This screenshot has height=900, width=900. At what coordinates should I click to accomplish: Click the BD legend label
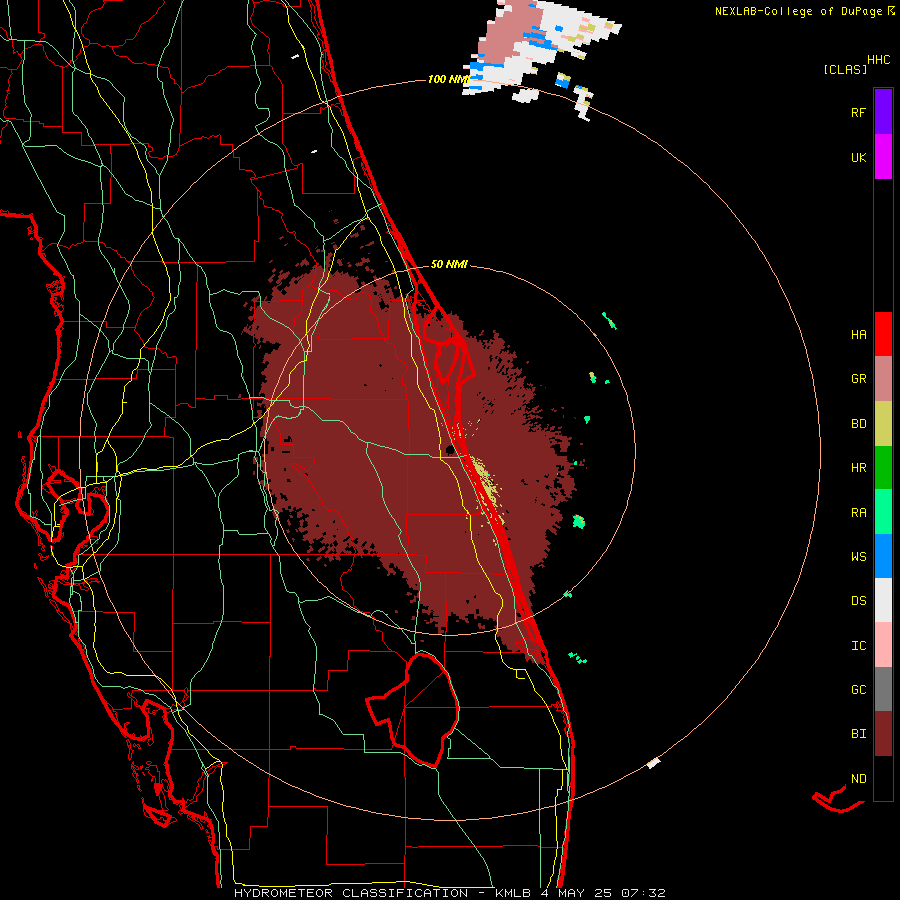coord(859,424)
